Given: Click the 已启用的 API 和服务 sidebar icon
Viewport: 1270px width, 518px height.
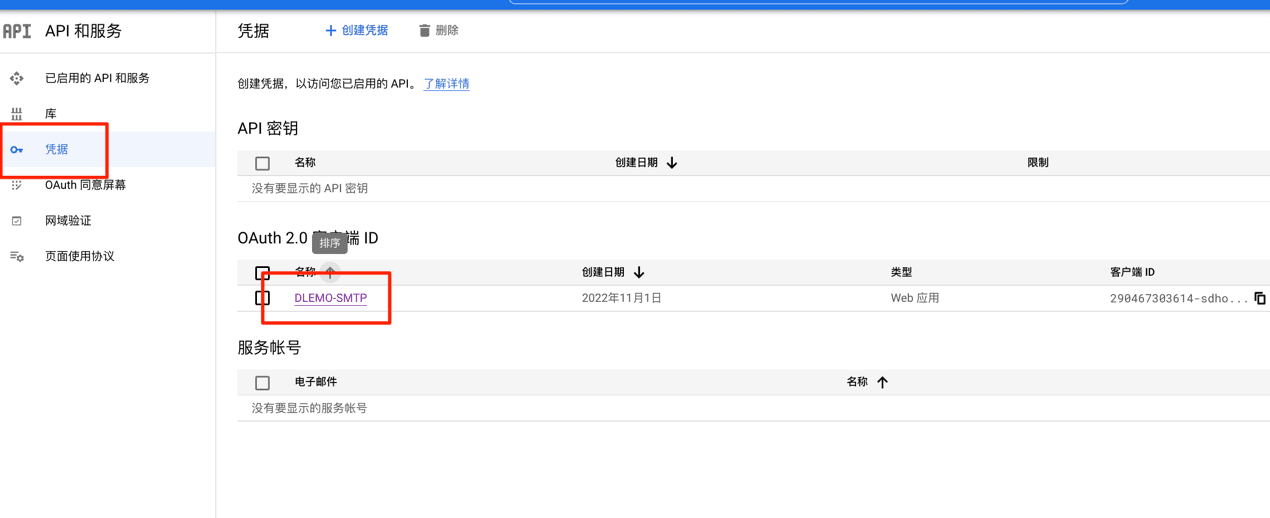Looking at the screenshot, I should pos(17,78).
